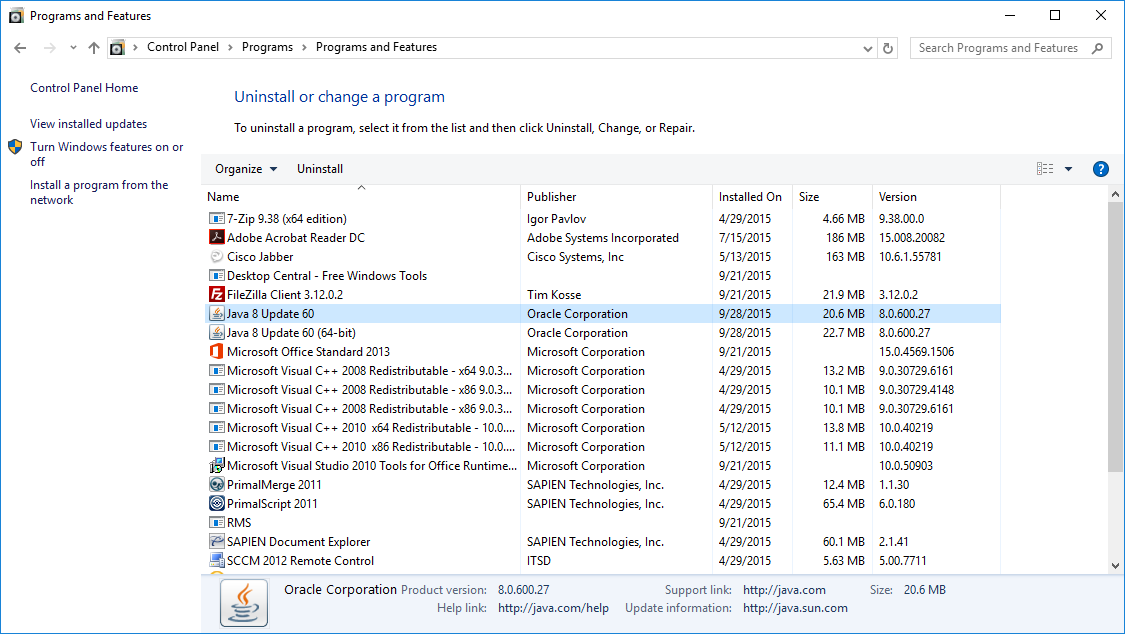This screenshot has height=634, width=1125.
Task: Open View installed updates link
Action: (x=88, y=124)
